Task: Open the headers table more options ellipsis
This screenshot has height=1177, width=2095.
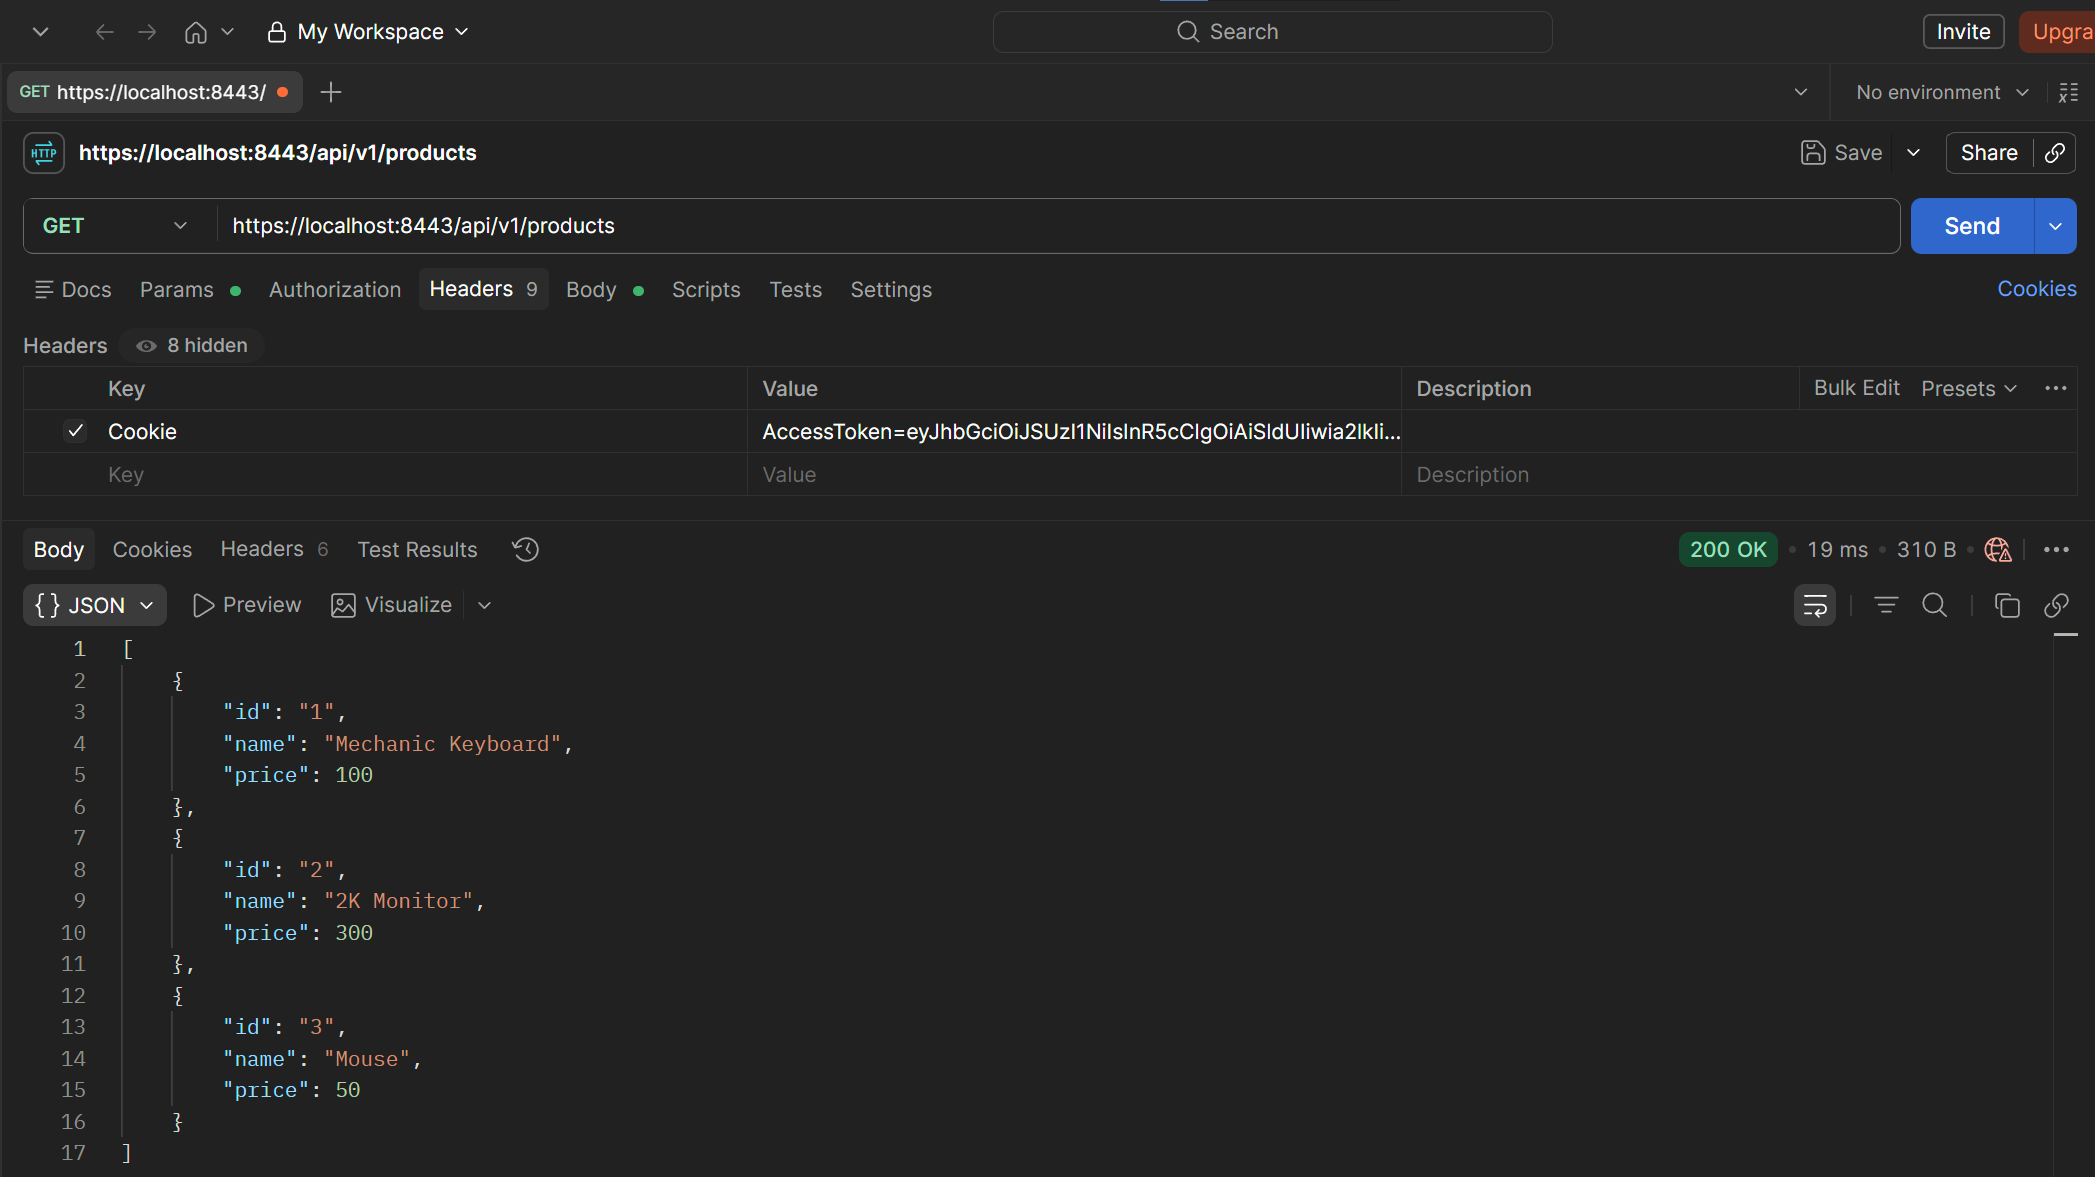Action: point(2056,388)
